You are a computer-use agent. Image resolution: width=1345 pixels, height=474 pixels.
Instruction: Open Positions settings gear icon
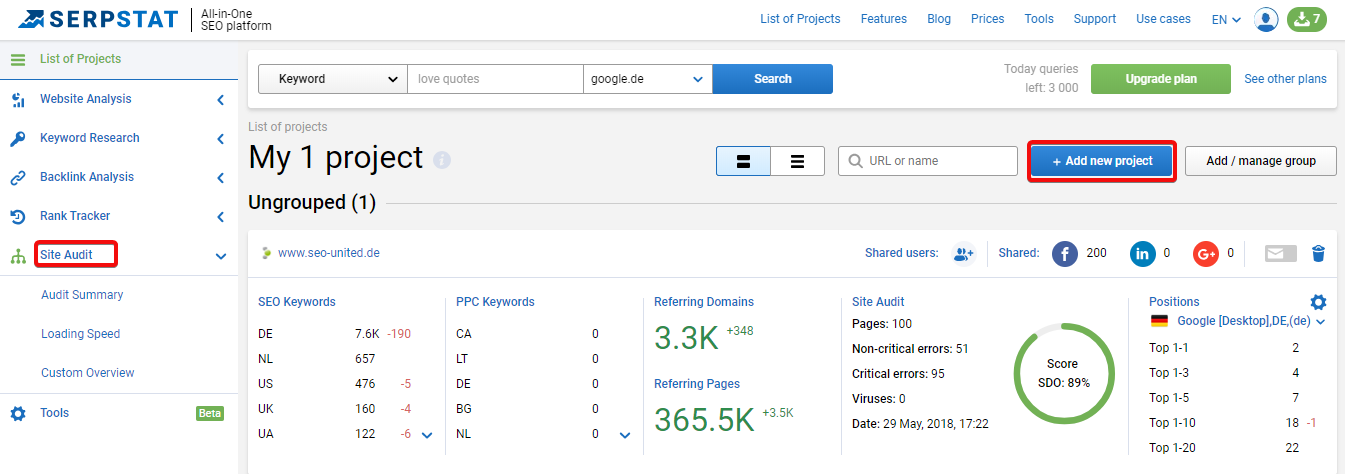coord(1318,302)
